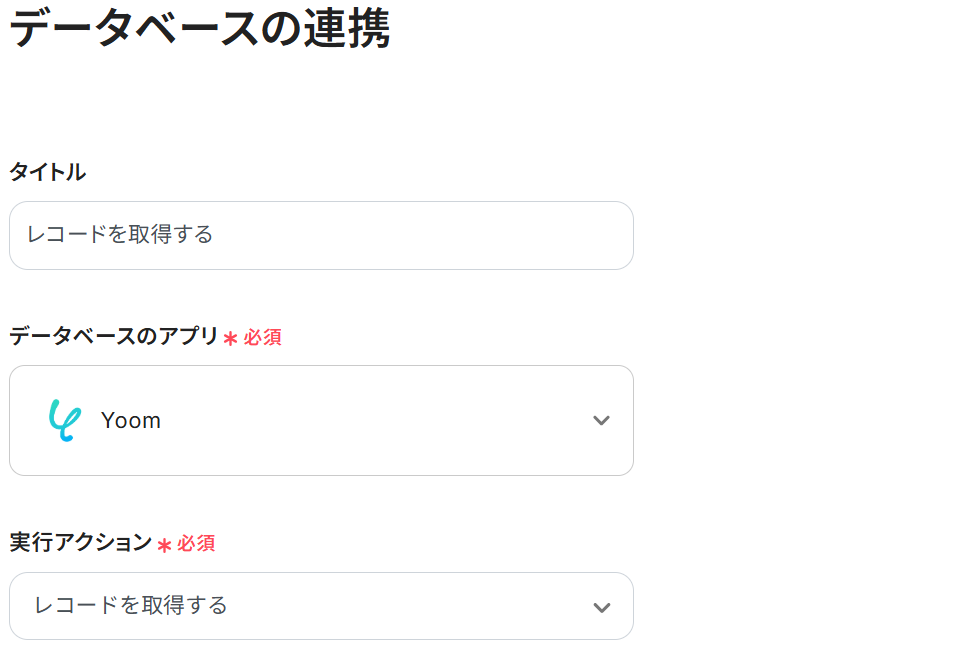This screenshot has width=965, height=653.
Task: Expand the 実行アクション dropdown chevron
Action: coord(601,606)
